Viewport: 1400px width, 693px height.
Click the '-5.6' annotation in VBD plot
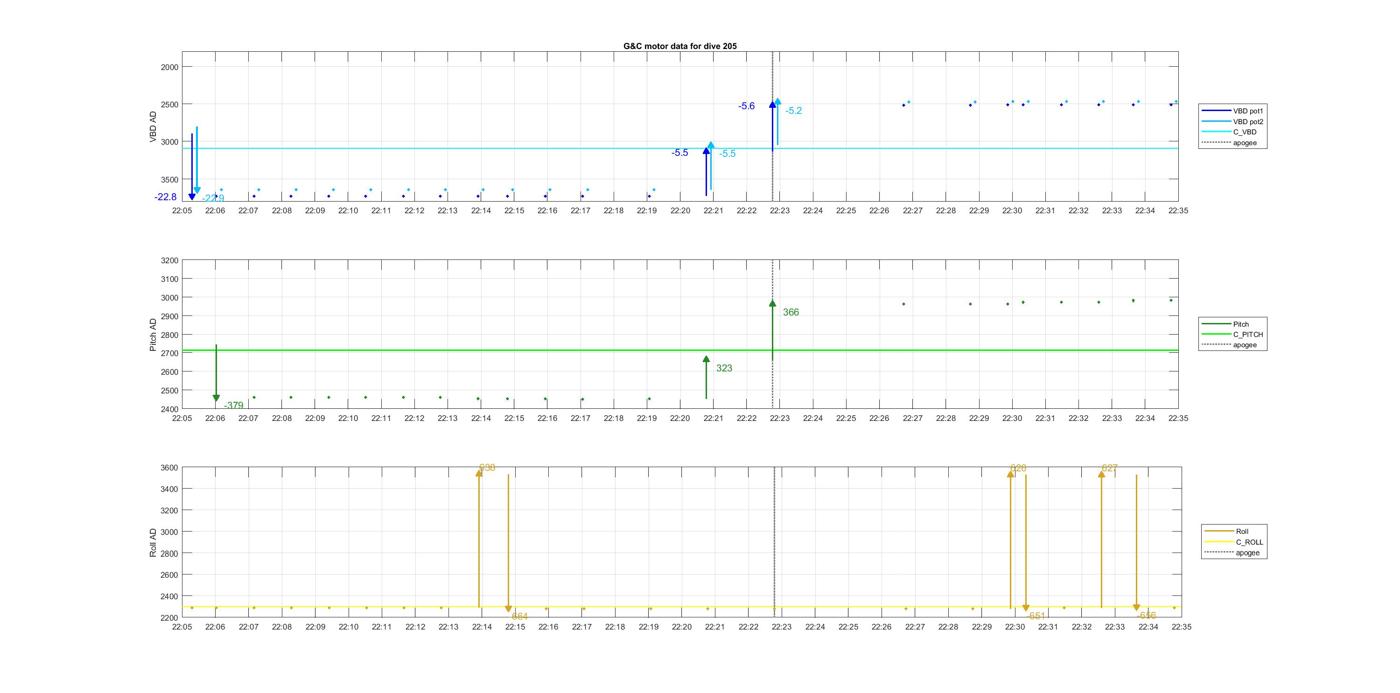click(747, 106)
